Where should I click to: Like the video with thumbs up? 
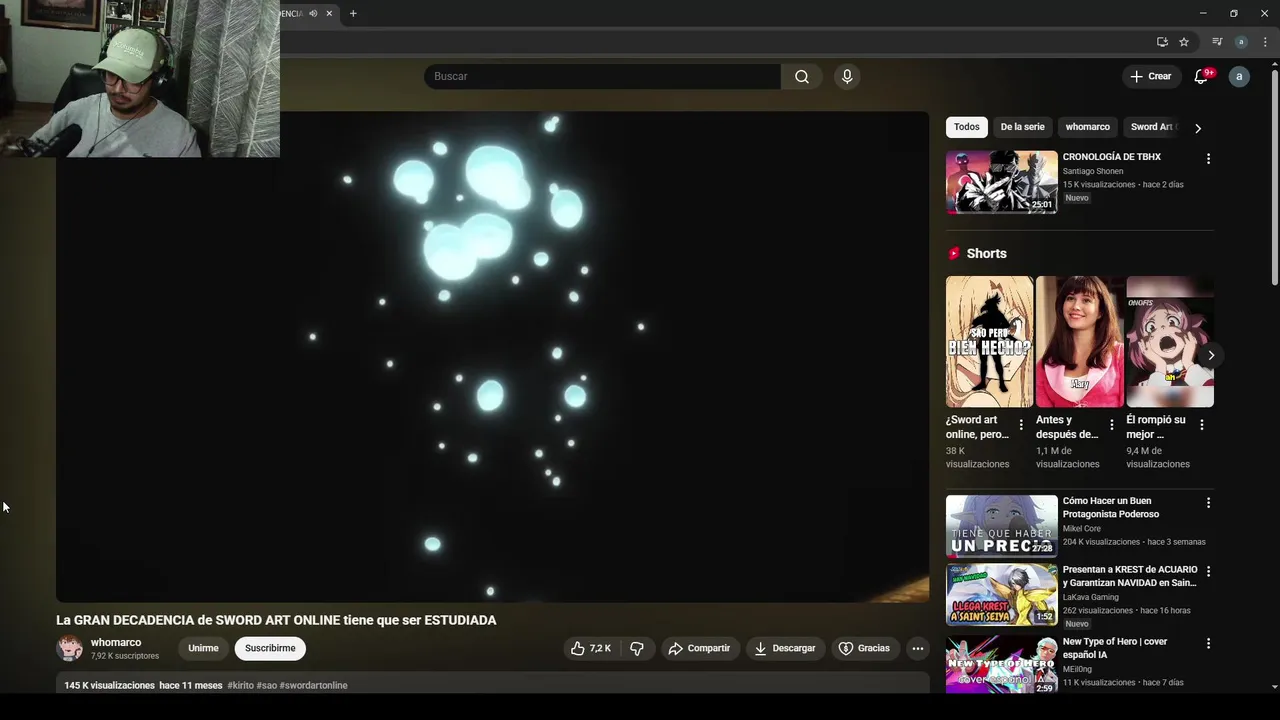coord(590,648)
